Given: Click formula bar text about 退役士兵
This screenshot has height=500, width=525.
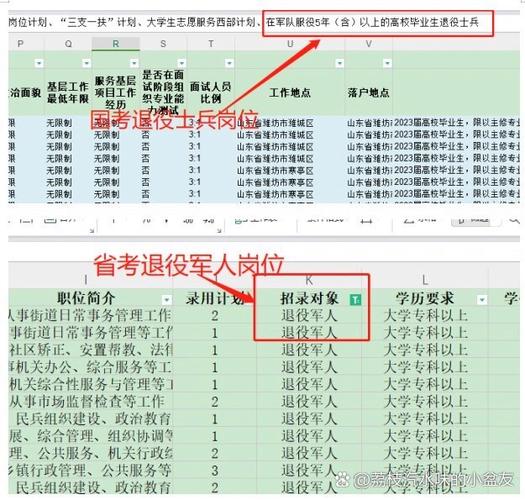Looking at the screenshot, I should pyautogui.click(x=372, y=22).
